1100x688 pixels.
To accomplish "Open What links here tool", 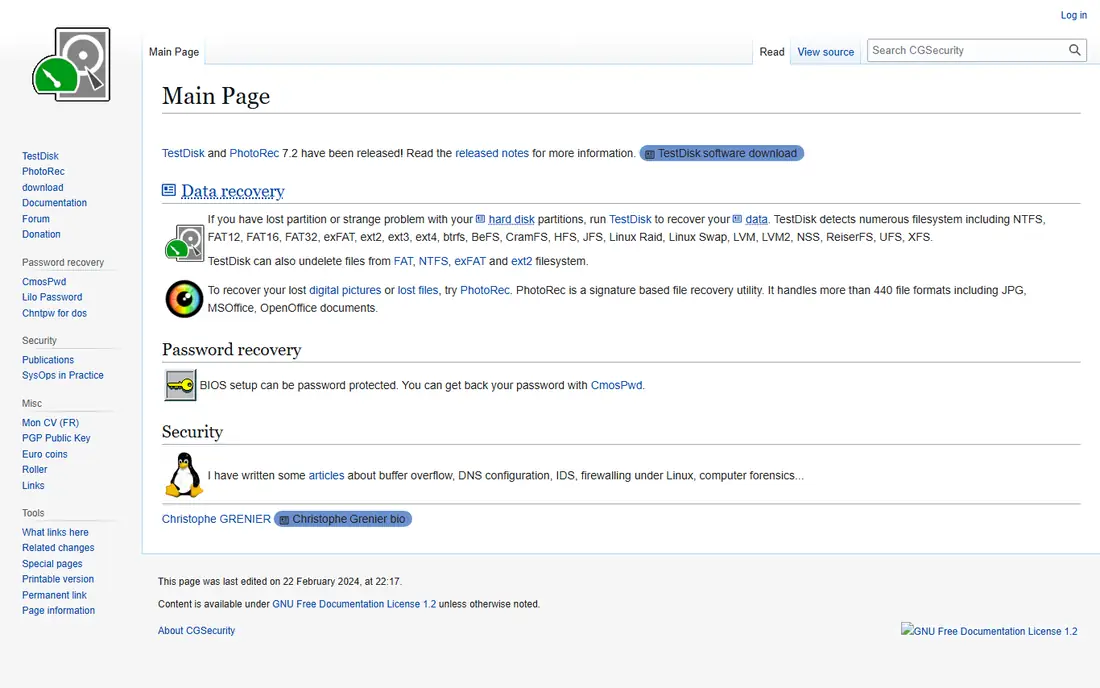I will [x=55, y=532].
